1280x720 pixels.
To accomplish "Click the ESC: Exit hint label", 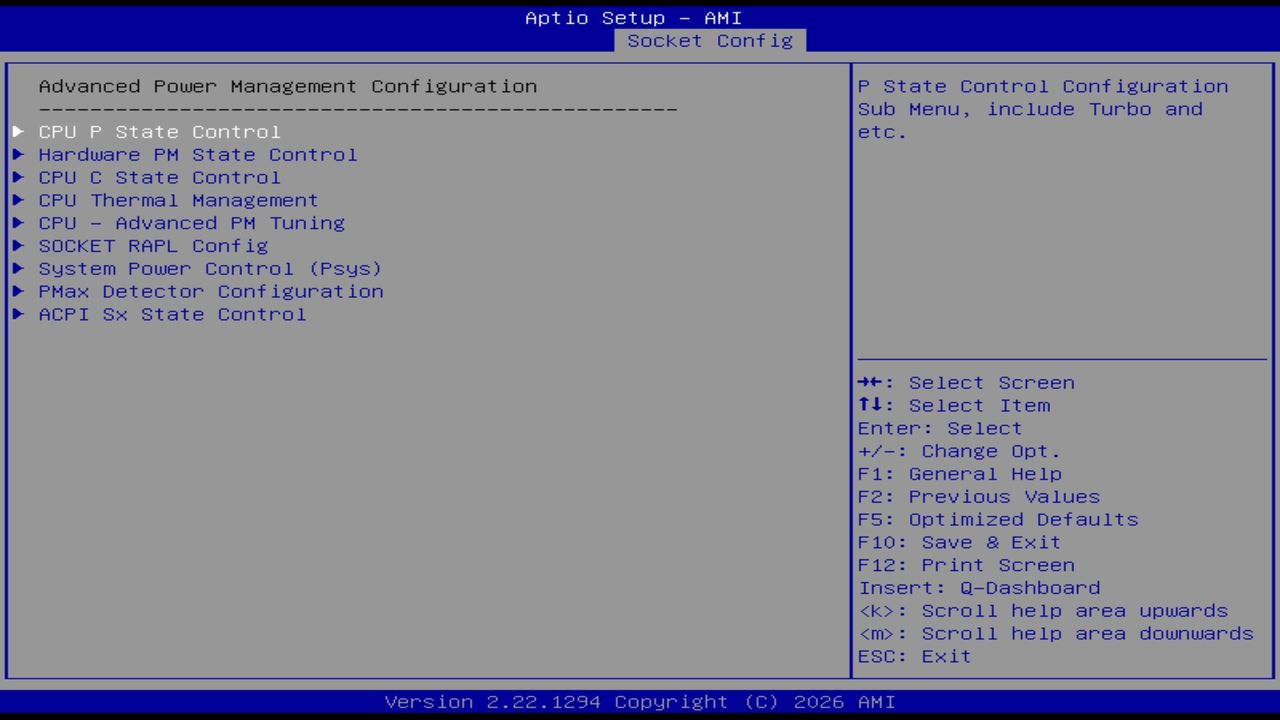I will 913,656.
